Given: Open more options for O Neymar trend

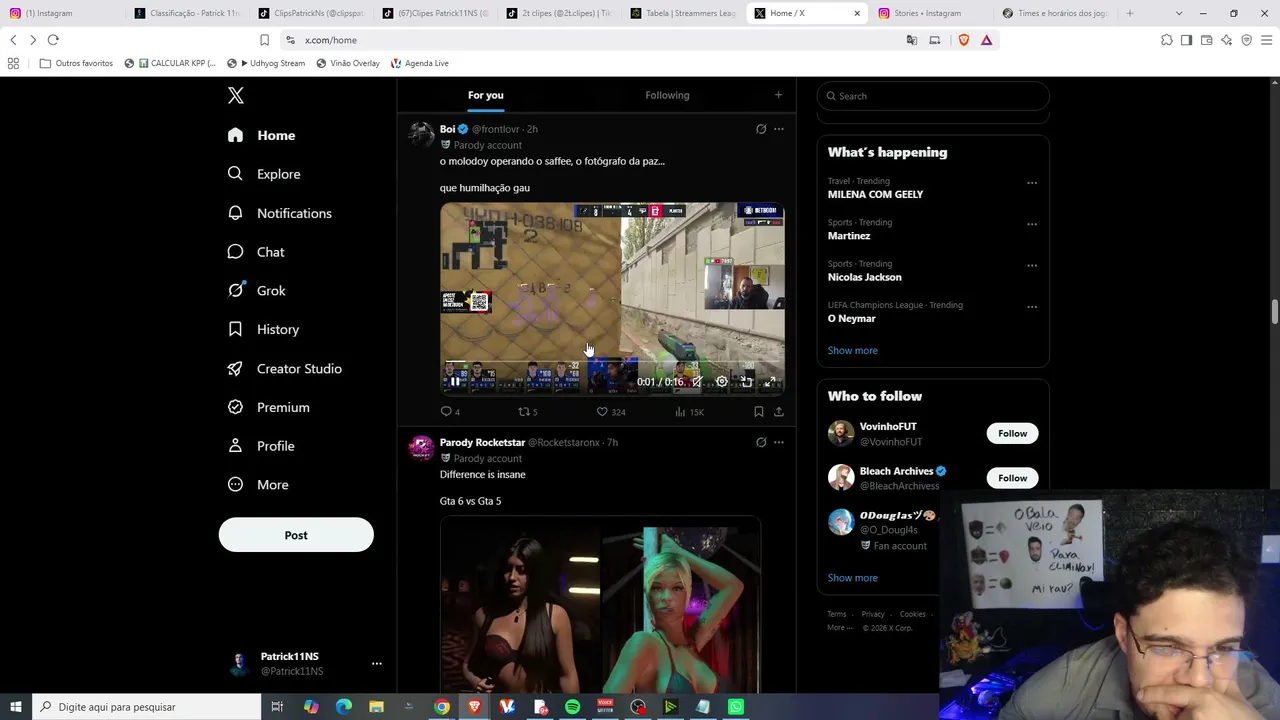Looking at the screenshot, I should (x=1032, y=307).
